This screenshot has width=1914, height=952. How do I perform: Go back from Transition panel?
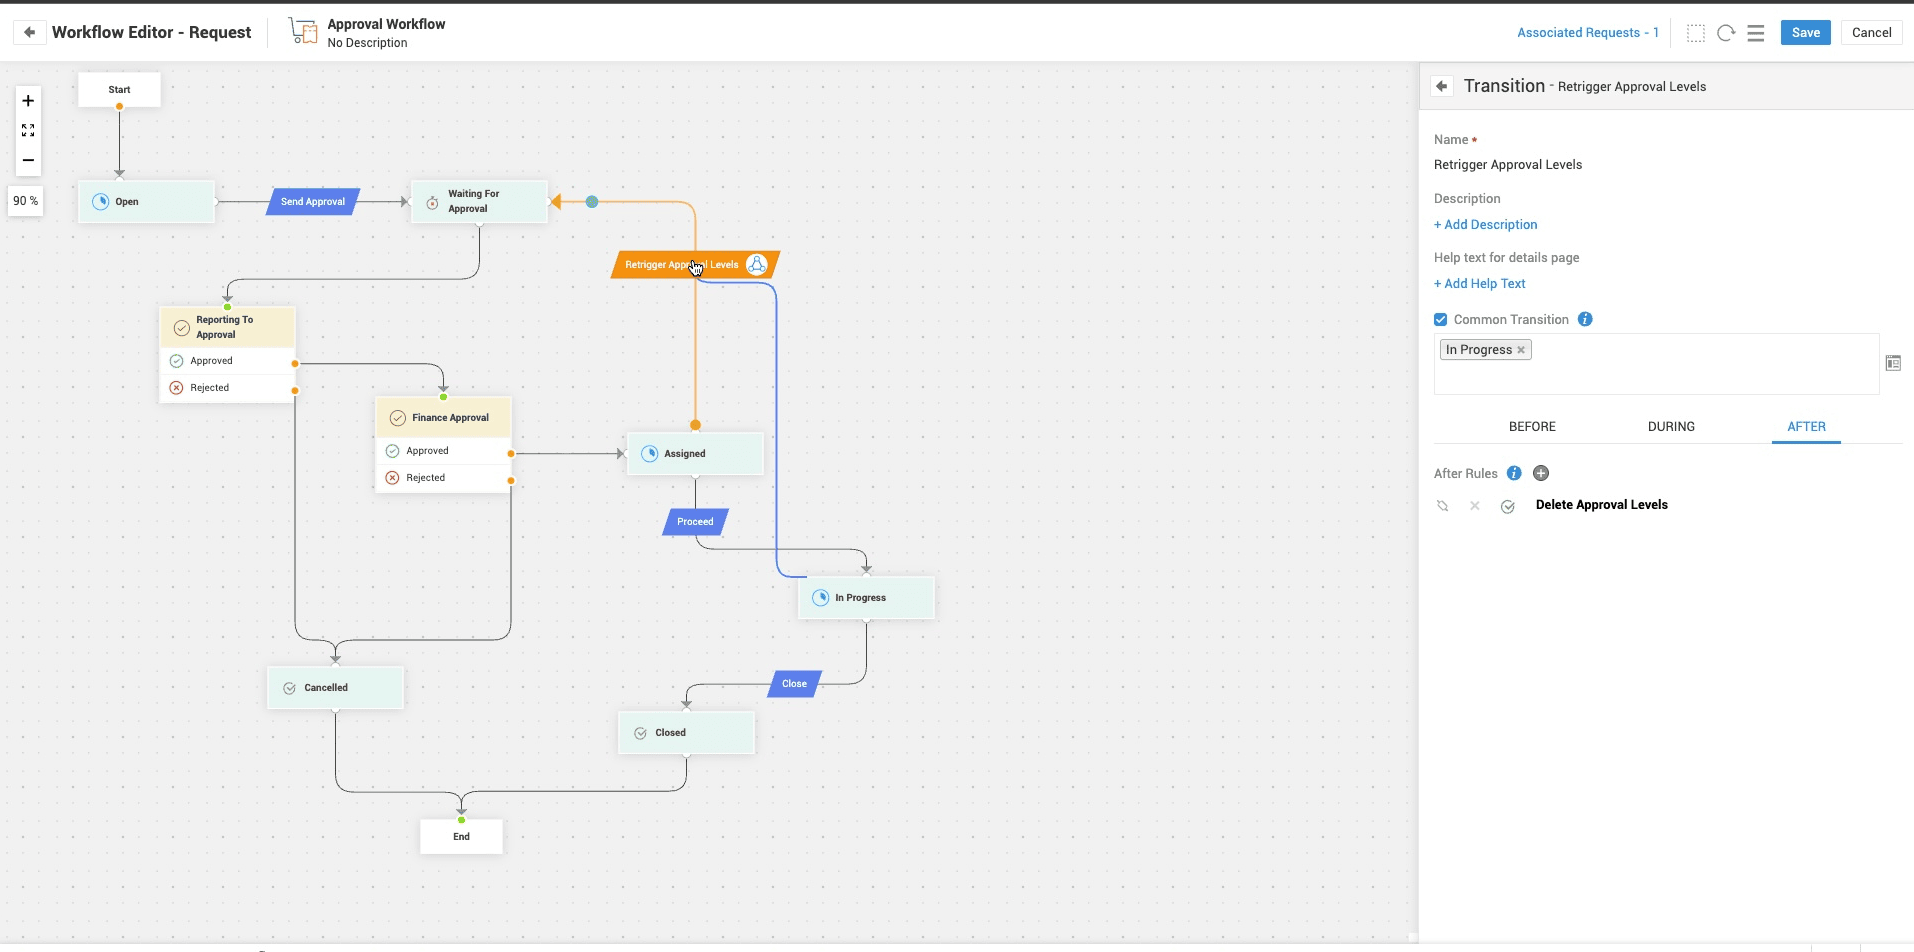click(1442, 86)
